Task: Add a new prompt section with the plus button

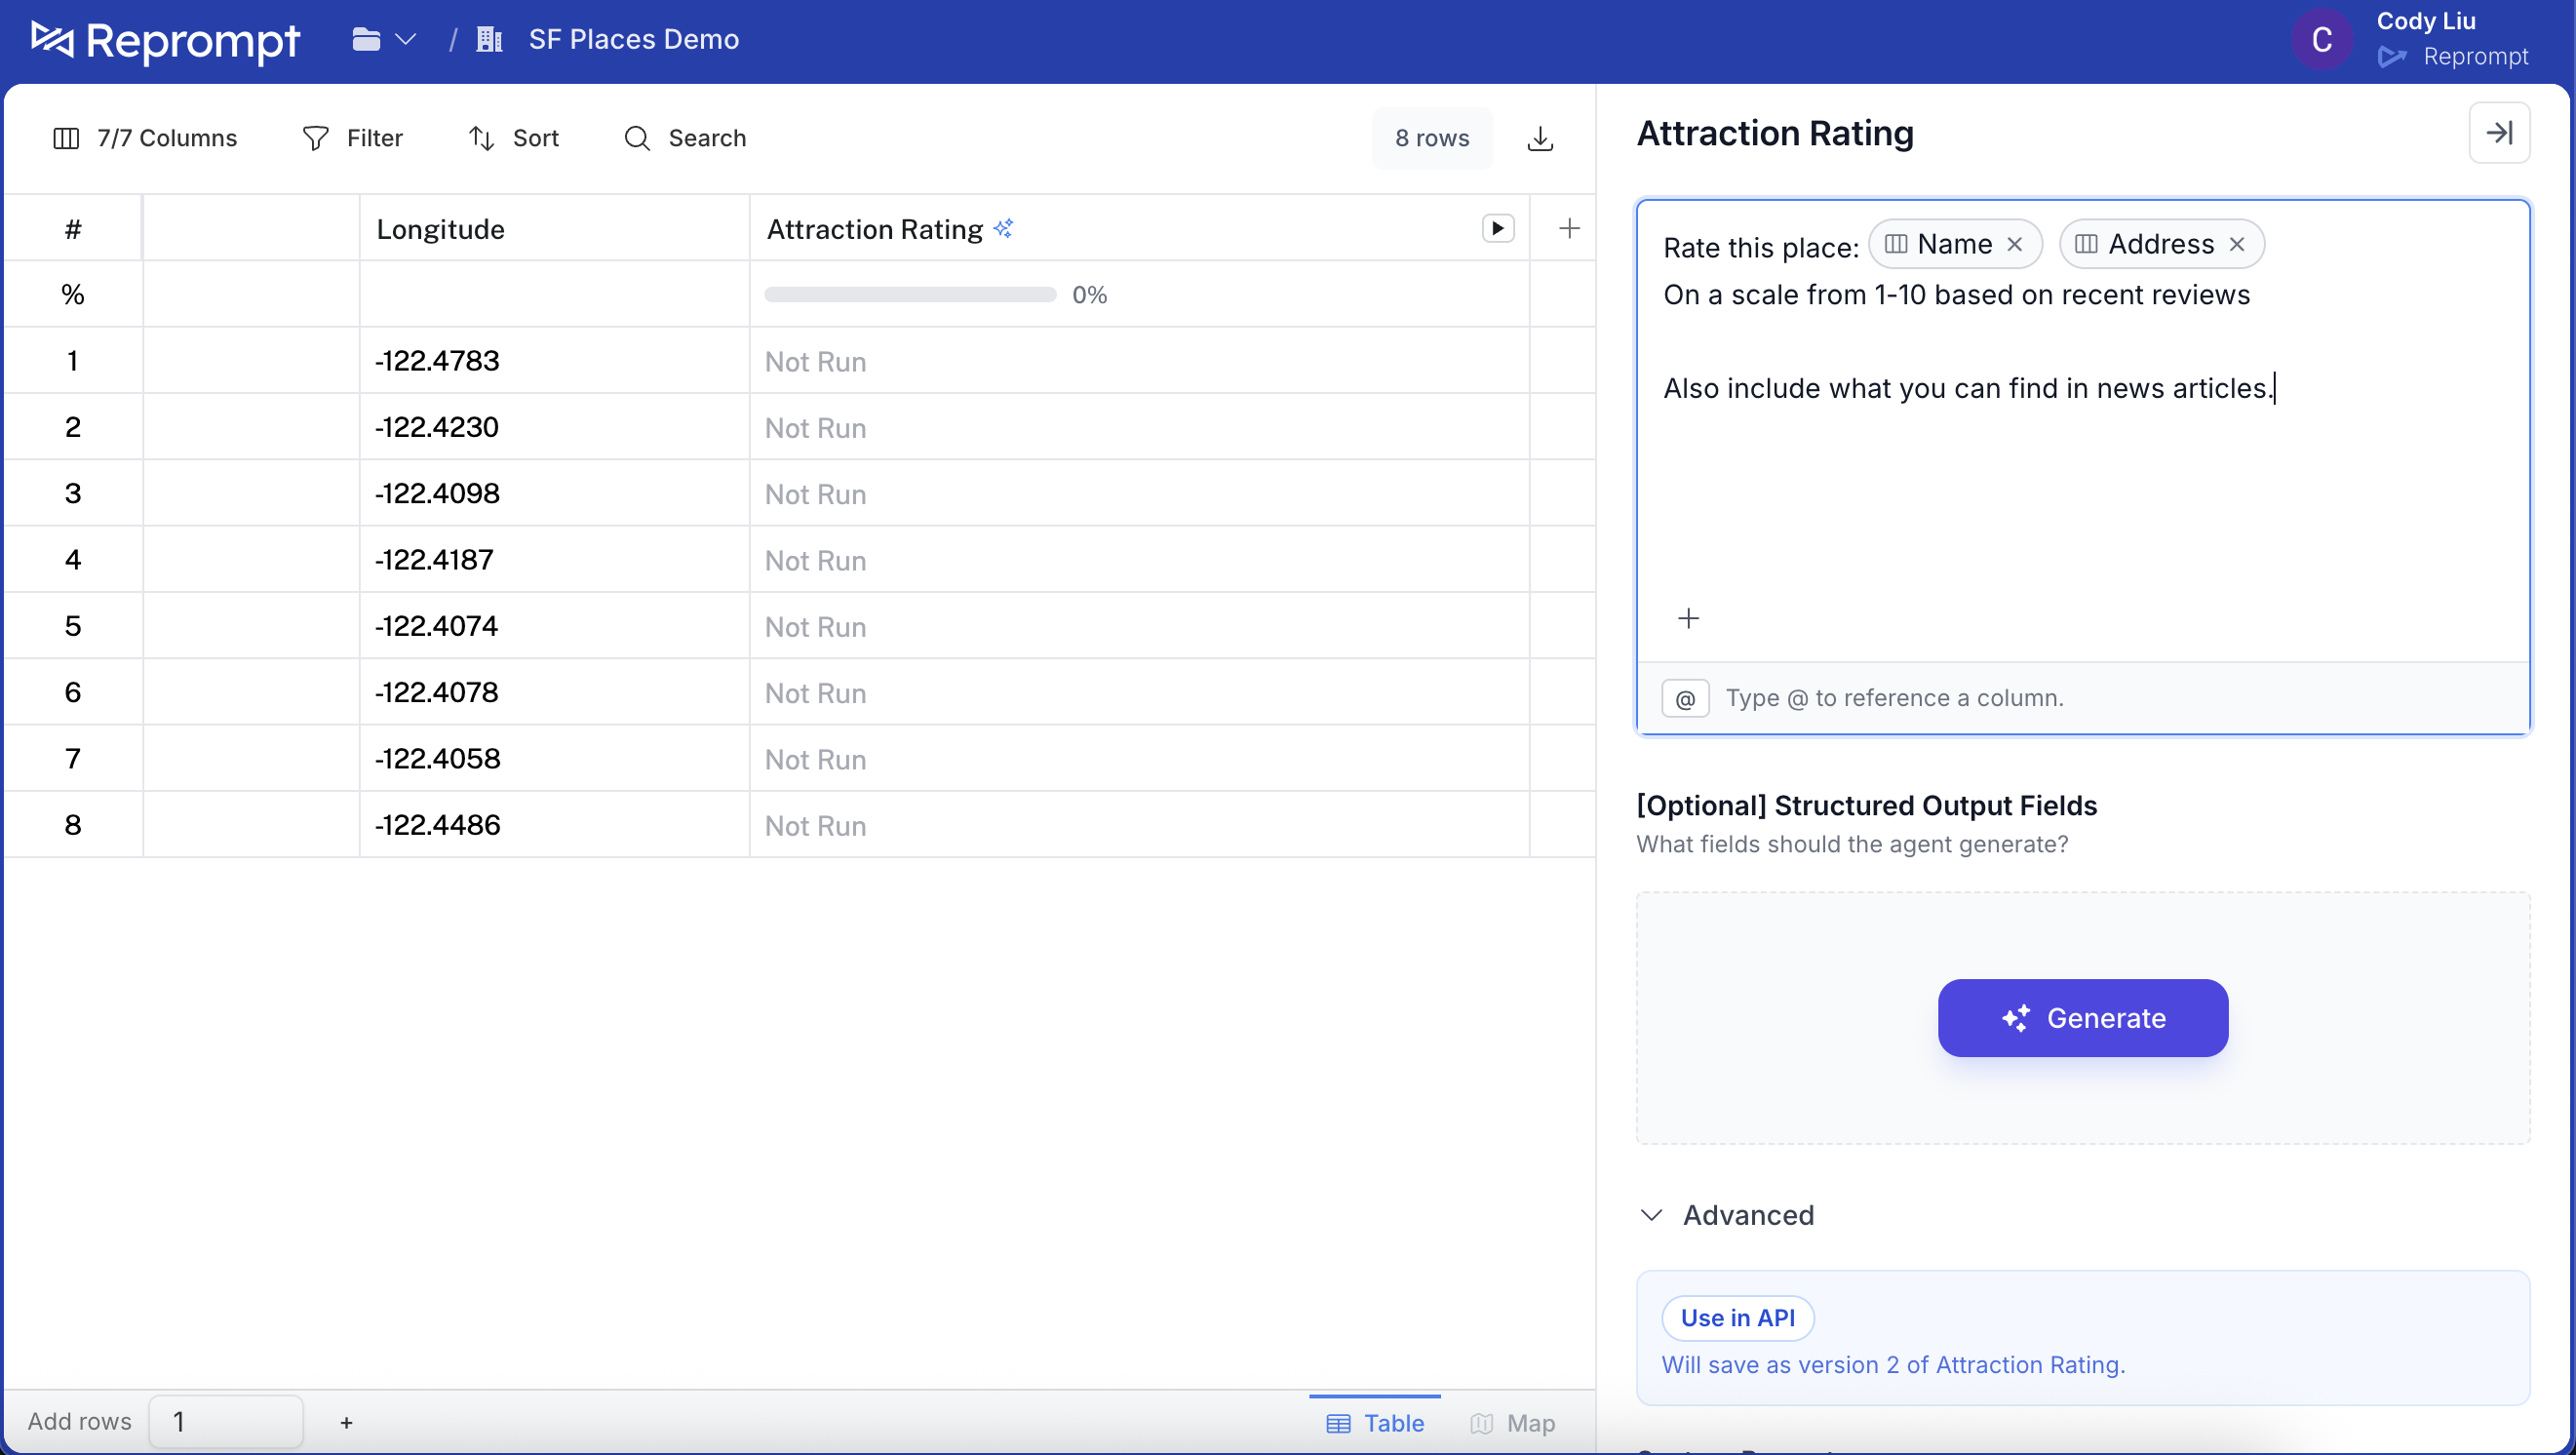Action: tap(1689, 618)
